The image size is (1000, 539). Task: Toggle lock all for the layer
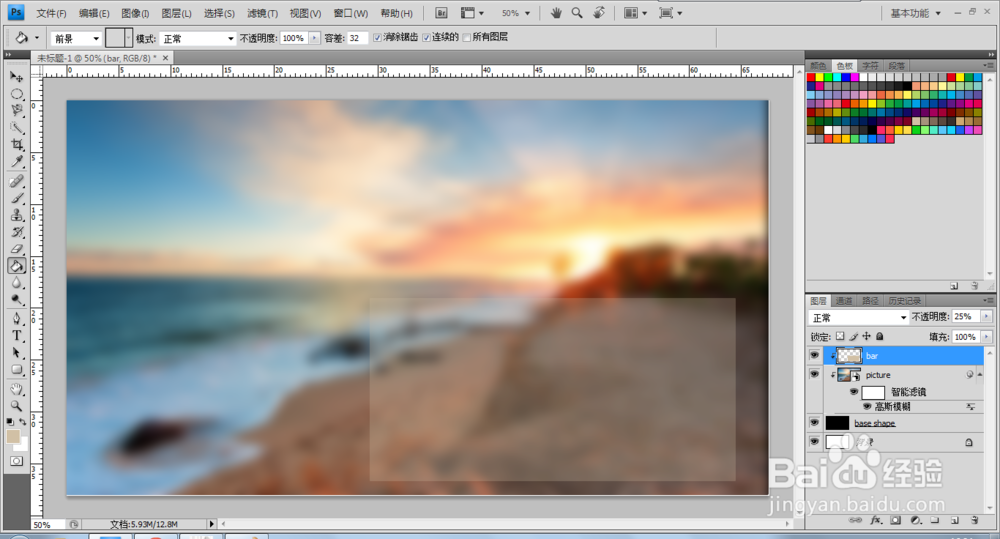(880, 336)
